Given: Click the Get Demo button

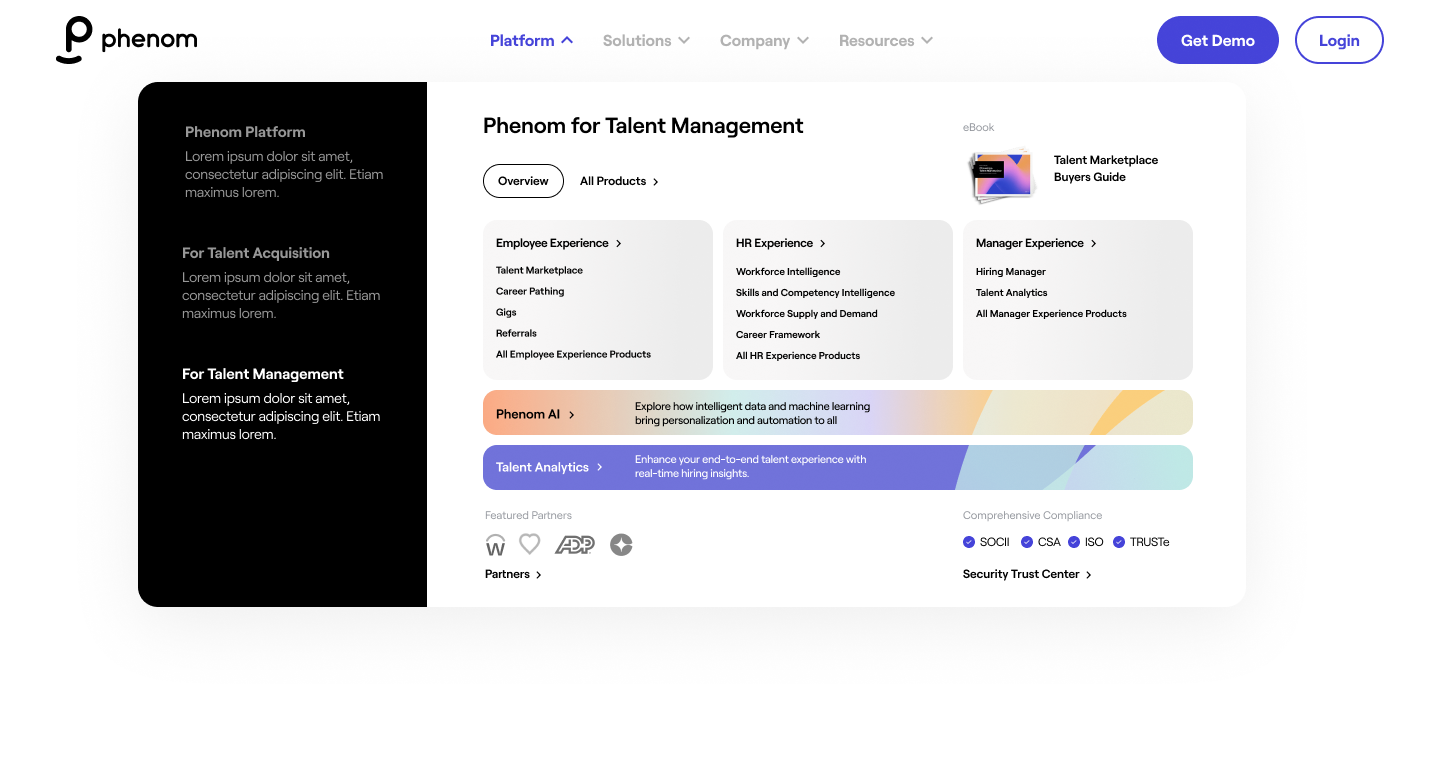Looking at the screenshot, I should point(1218,40).
